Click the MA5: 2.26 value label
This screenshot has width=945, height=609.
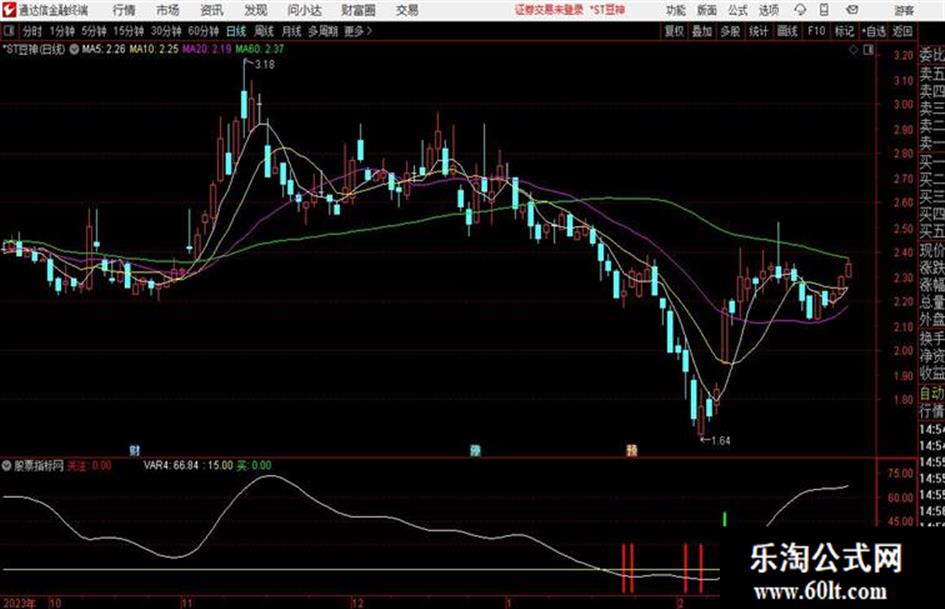tap(104, 49)
